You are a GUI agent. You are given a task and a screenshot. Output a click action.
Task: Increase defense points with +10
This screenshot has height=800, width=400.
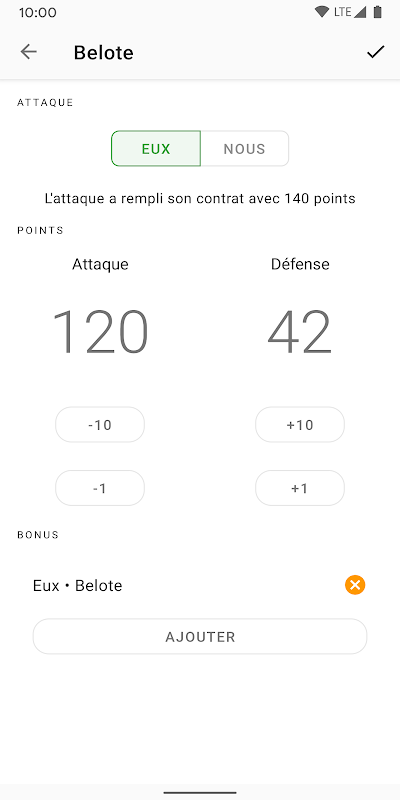300,424
